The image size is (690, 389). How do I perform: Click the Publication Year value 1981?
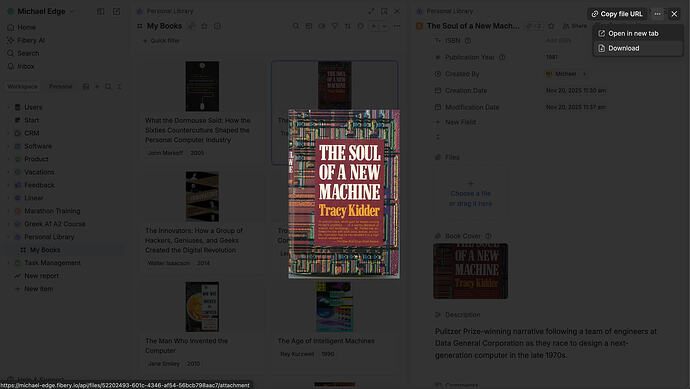(552, 57)
